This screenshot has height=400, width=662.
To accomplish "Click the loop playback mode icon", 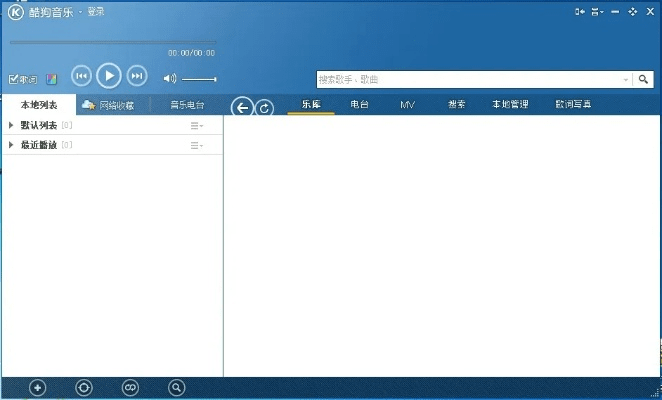I will (x=130, y=388).
